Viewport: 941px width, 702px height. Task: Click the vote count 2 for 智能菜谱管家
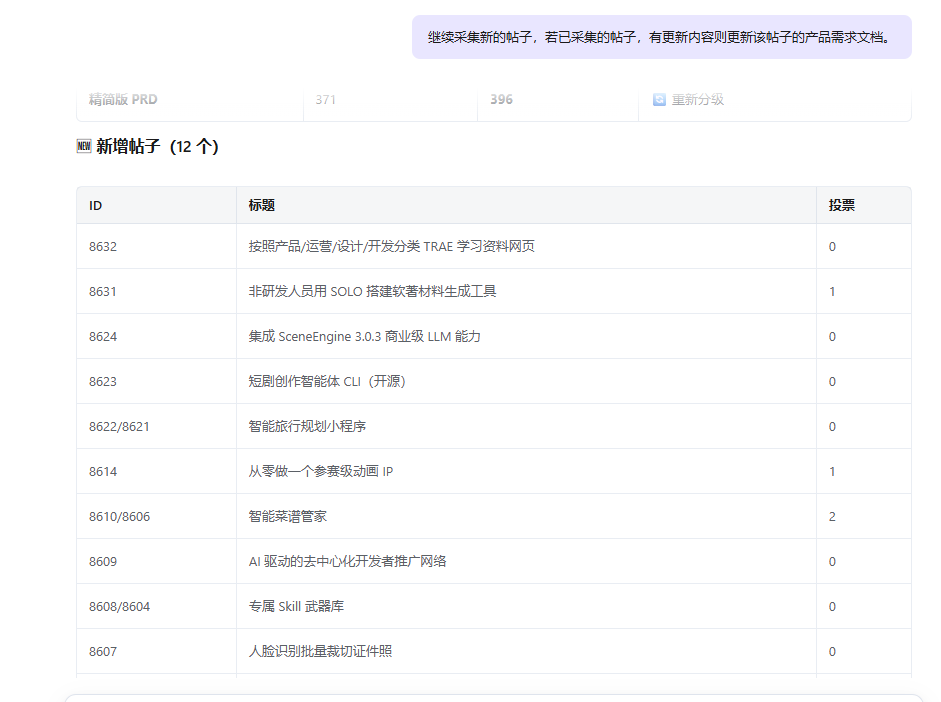[x=832, y=517]
